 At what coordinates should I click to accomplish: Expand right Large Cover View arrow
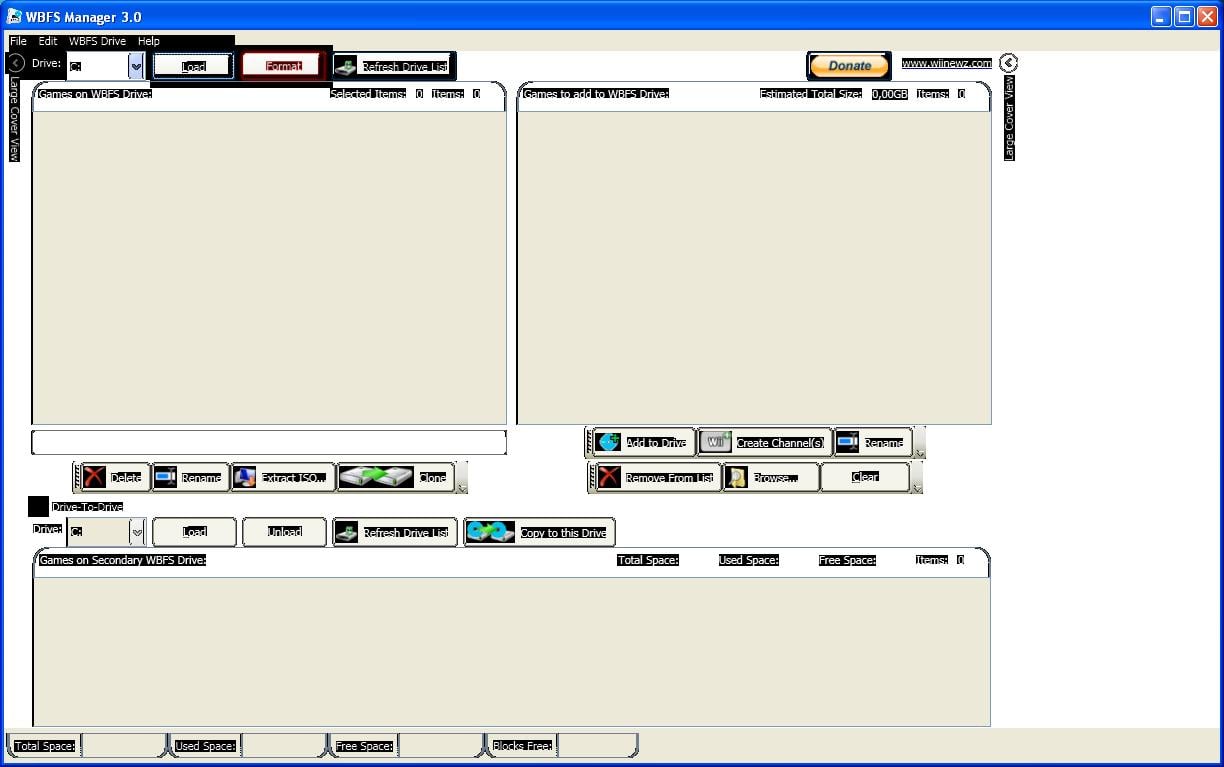pyautogui.click(x=1008, y=63)
